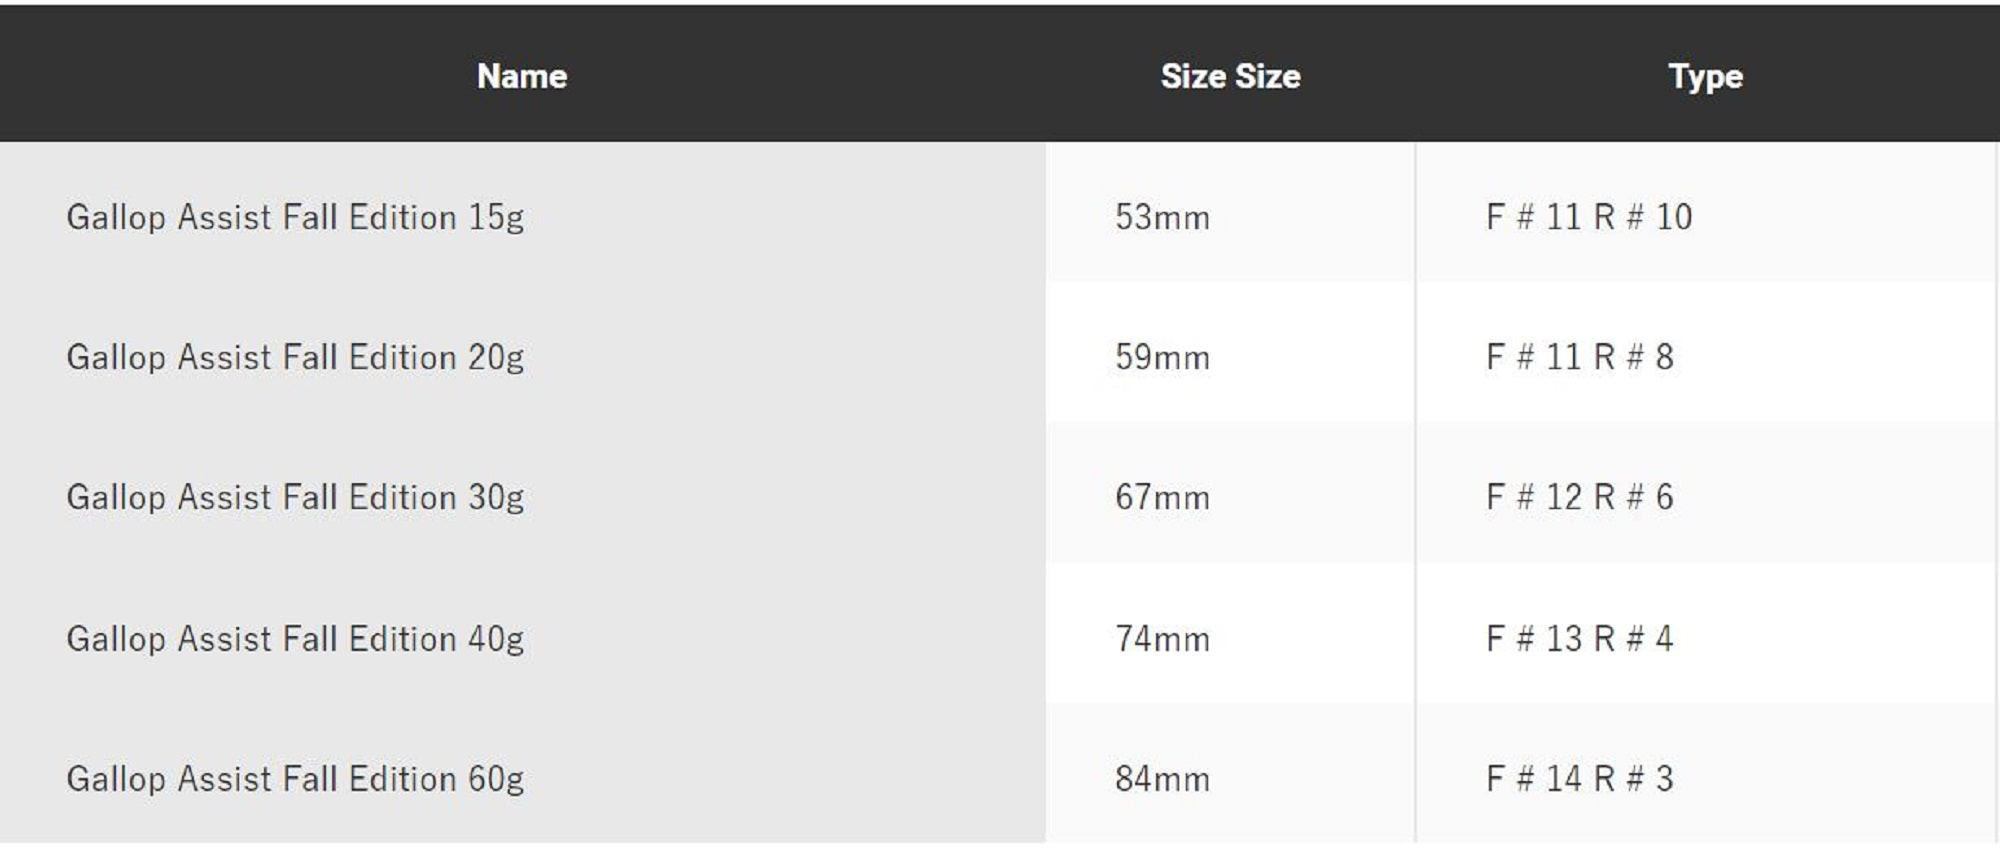
Task: Click the 53mm size cell
Action: click(x=1162, y=217)
